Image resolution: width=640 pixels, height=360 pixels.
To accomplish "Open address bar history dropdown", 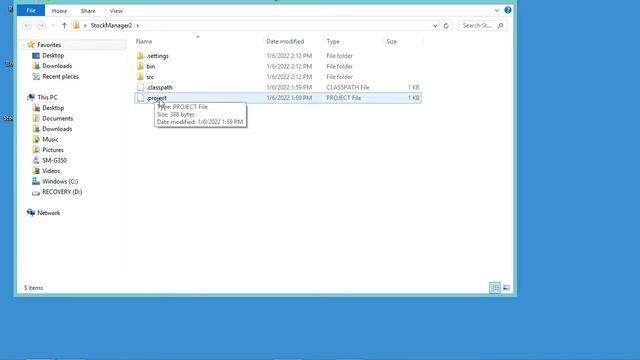I will pyautogui.click(x=435, y=26).
